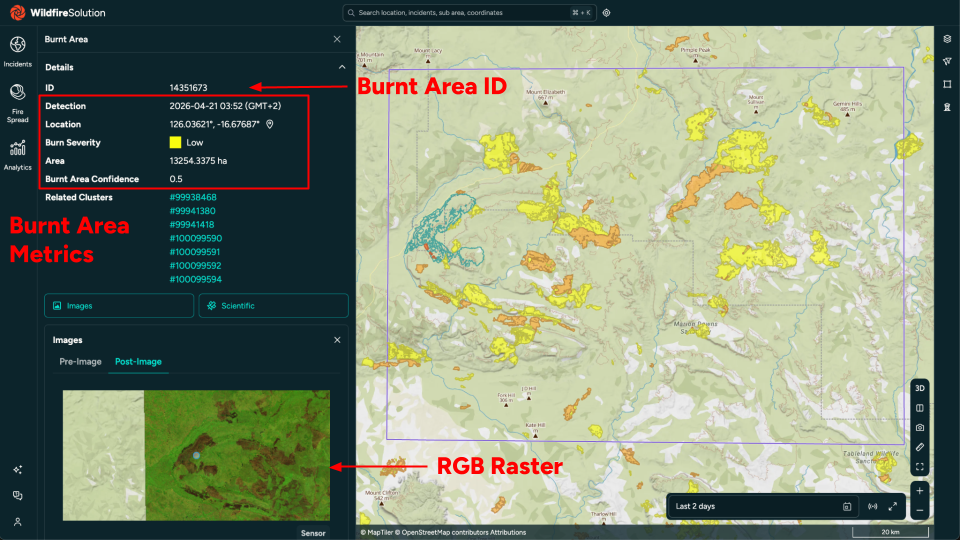Viewport: 960px width, 540px height.
Task: Click the WildfireSolution logo
Action: (x=58, y=12)
